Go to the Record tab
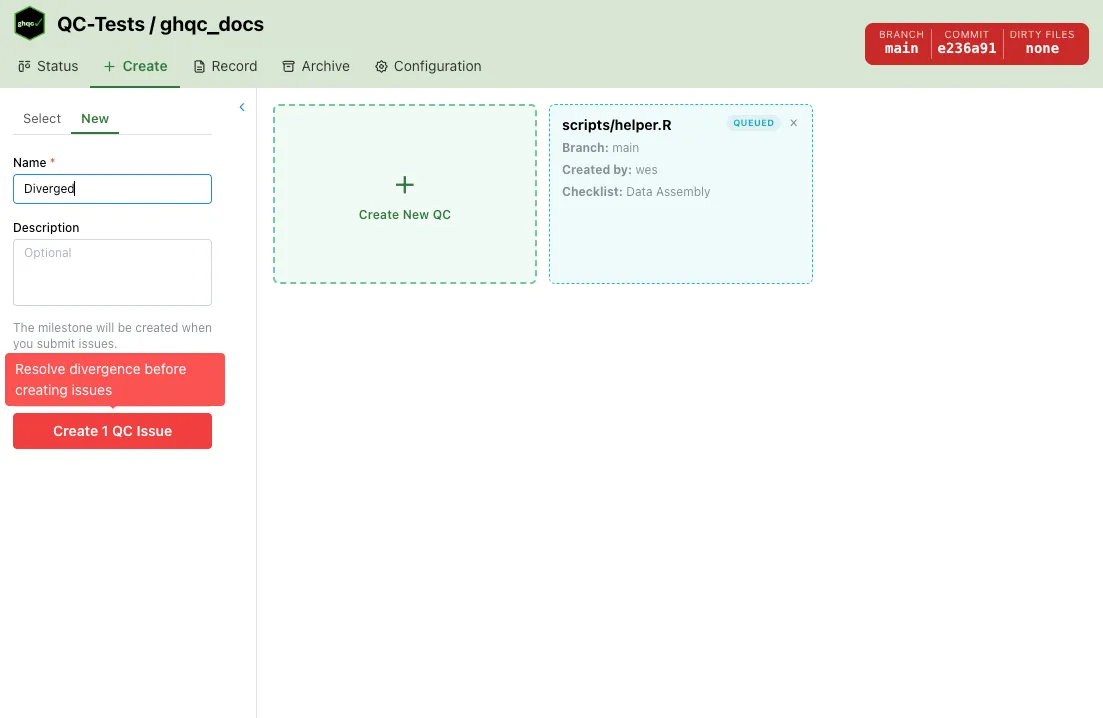Screen dimensions: 1103x718 225,66
